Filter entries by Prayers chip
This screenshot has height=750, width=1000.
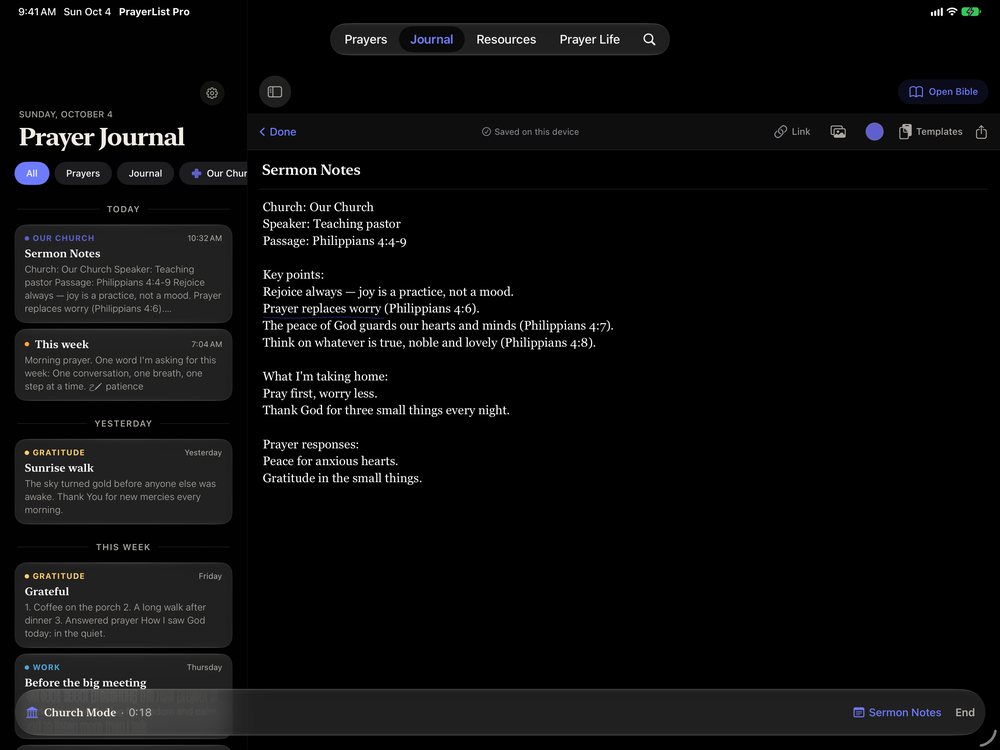pyautogui.click(x=83, y=173)
